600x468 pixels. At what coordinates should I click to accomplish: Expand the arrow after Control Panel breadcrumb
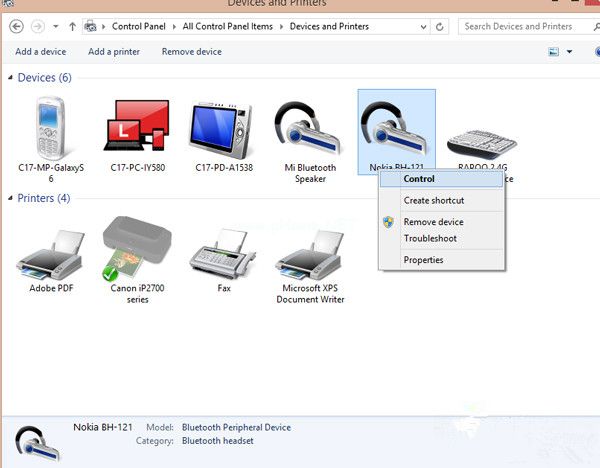(174, 27)
